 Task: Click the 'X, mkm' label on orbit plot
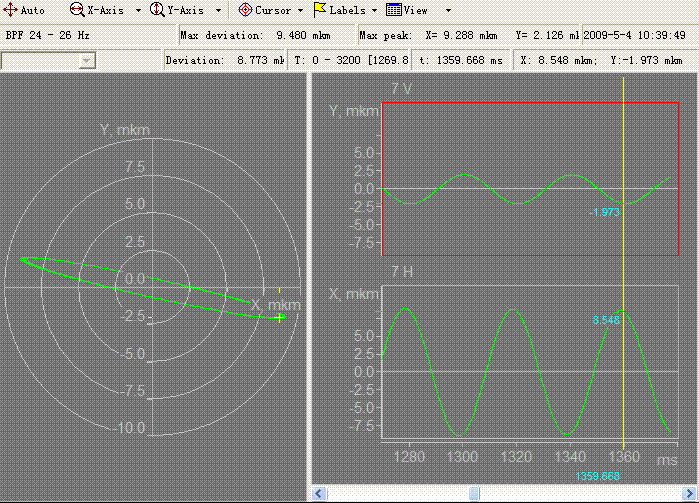[x=275, y=305]
